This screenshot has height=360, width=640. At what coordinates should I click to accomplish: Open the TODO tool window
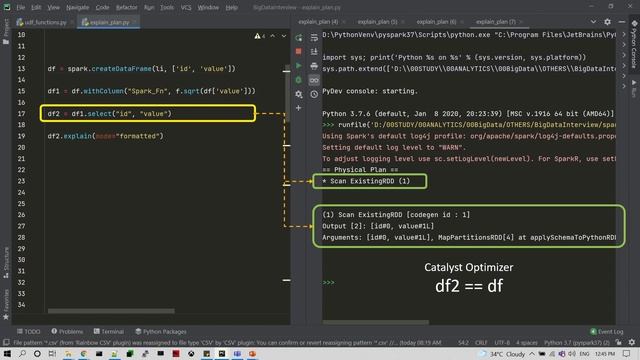tap(29, 331)
